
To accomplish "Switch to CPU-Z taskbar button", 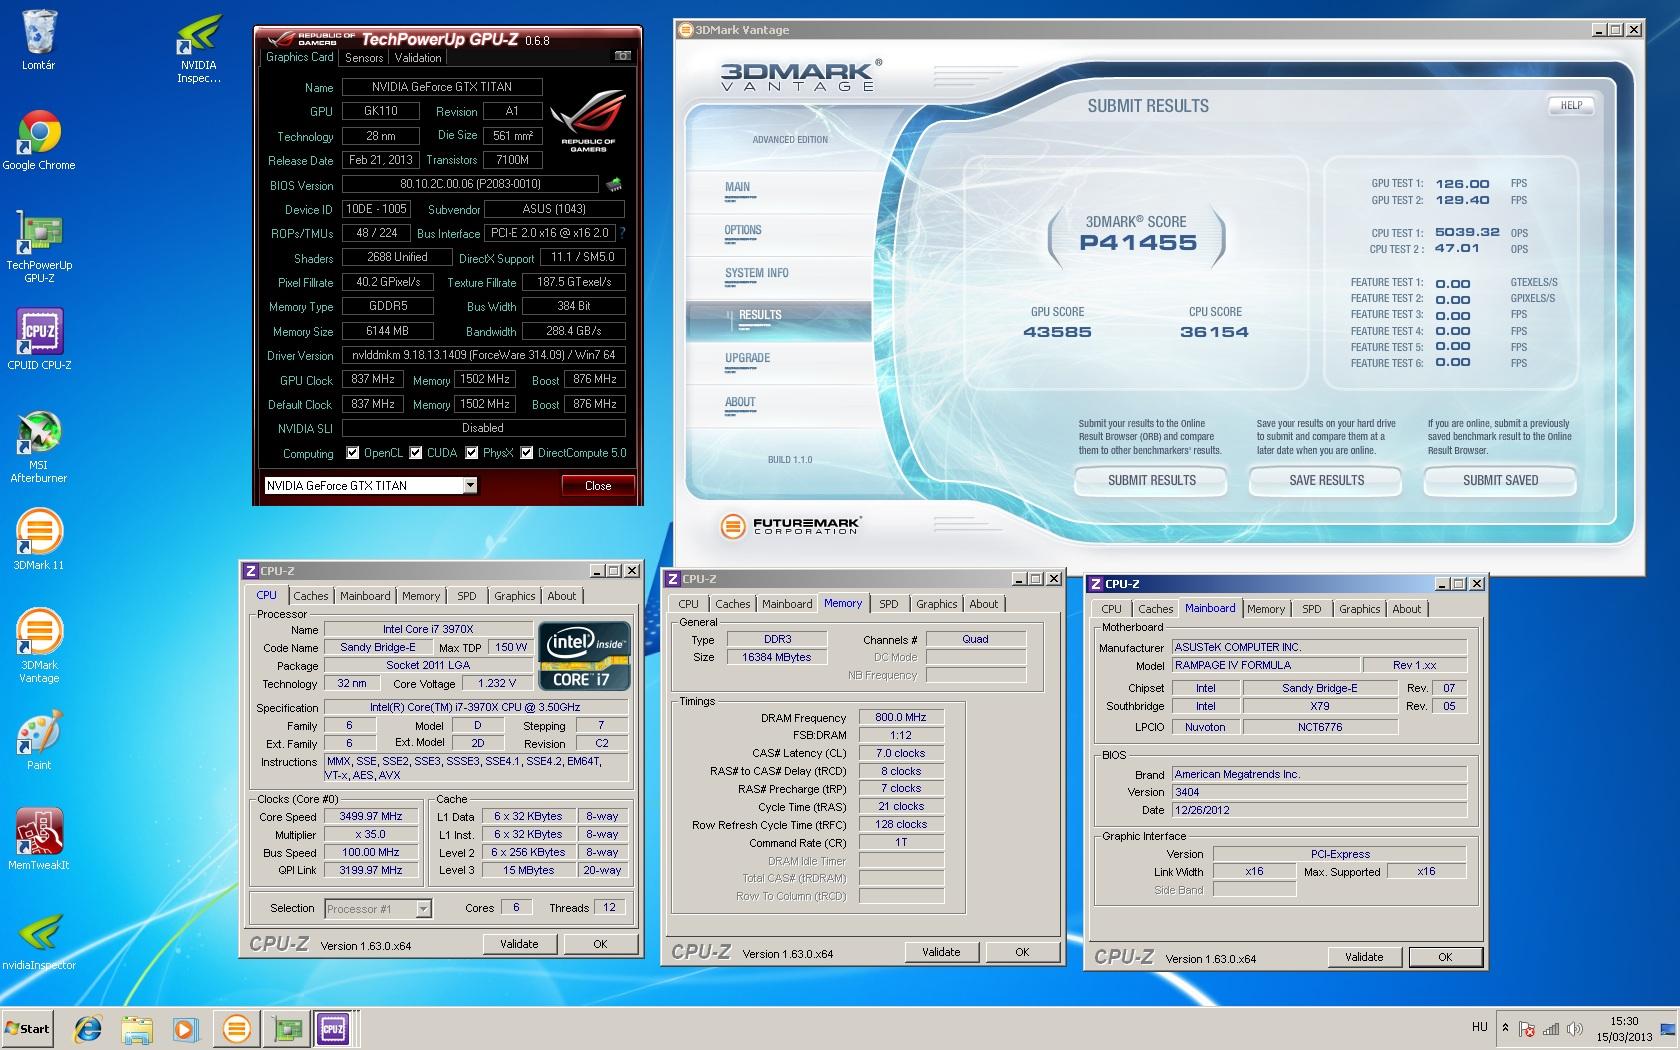I will (x=334, y=1028).
